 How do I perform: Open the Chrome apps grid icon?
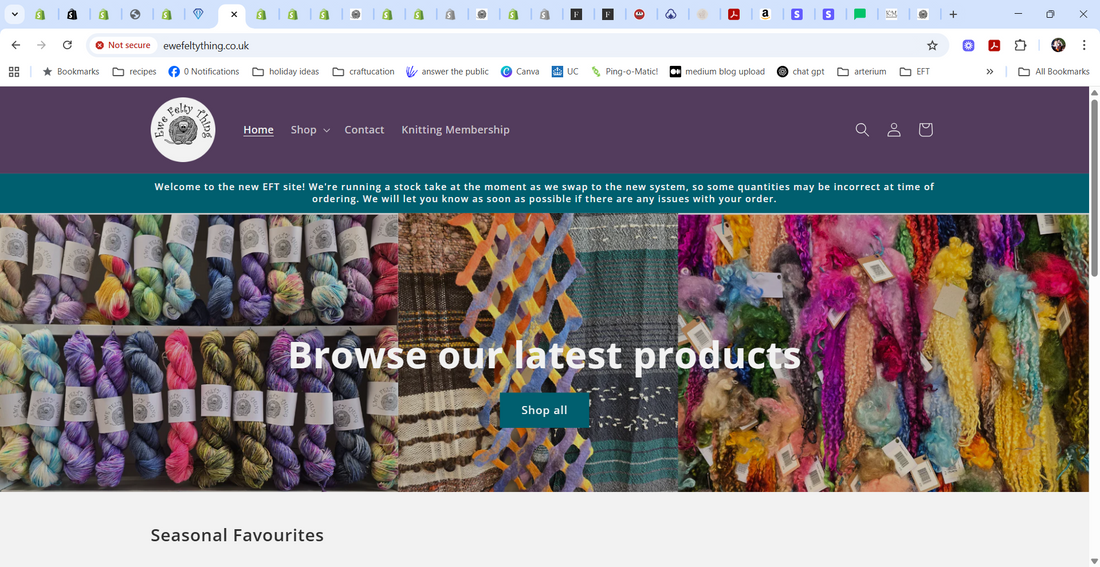(x=14, y=72)
